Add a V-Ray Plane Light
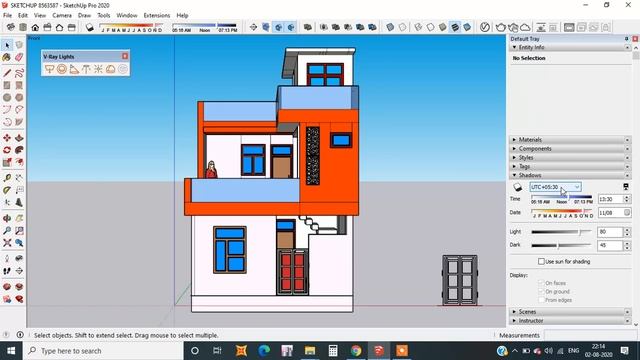 49,69
